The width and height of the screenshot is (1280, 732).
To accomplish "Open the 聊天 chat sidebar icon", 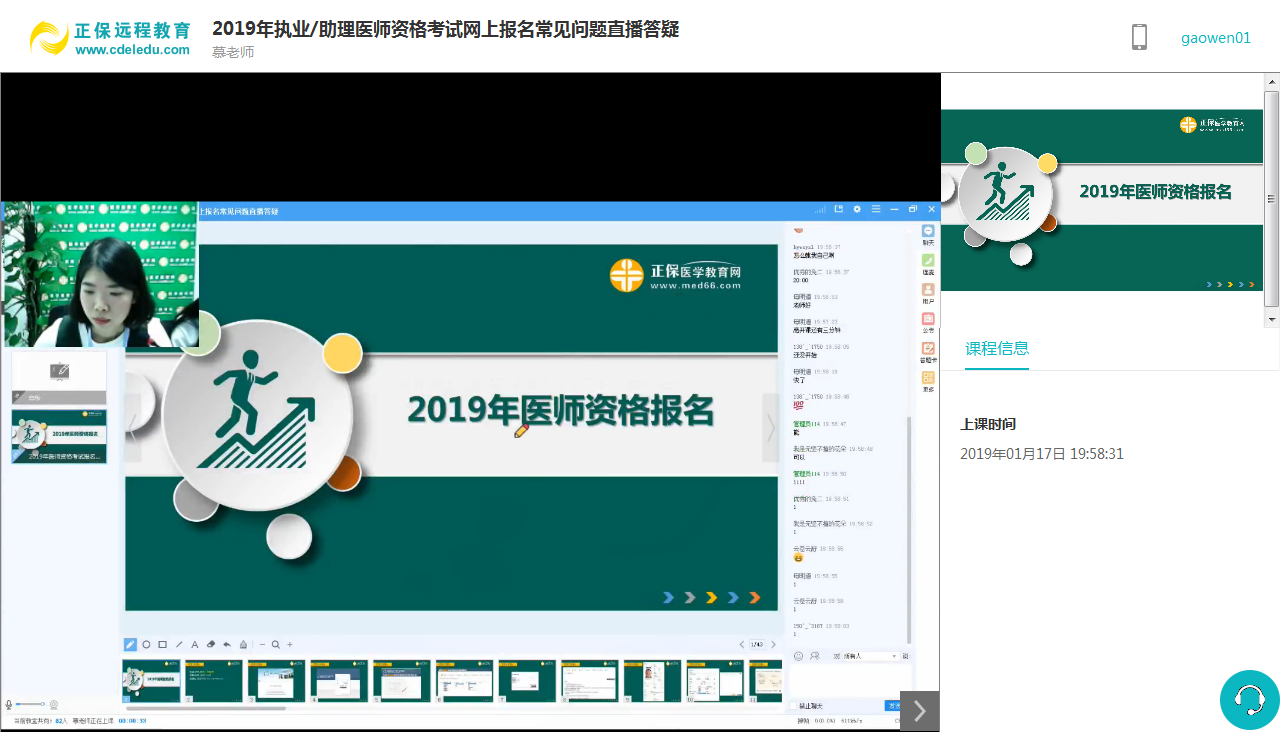I will [x=928, y=232].
